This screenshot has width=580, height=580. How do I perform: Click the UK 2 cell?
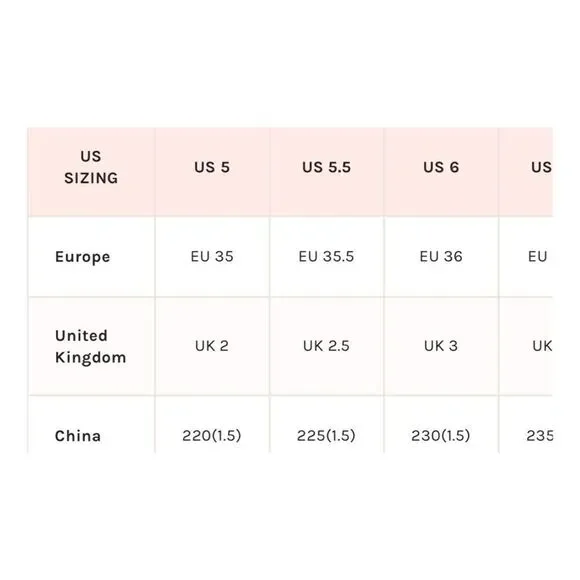[x=212, y=346]
